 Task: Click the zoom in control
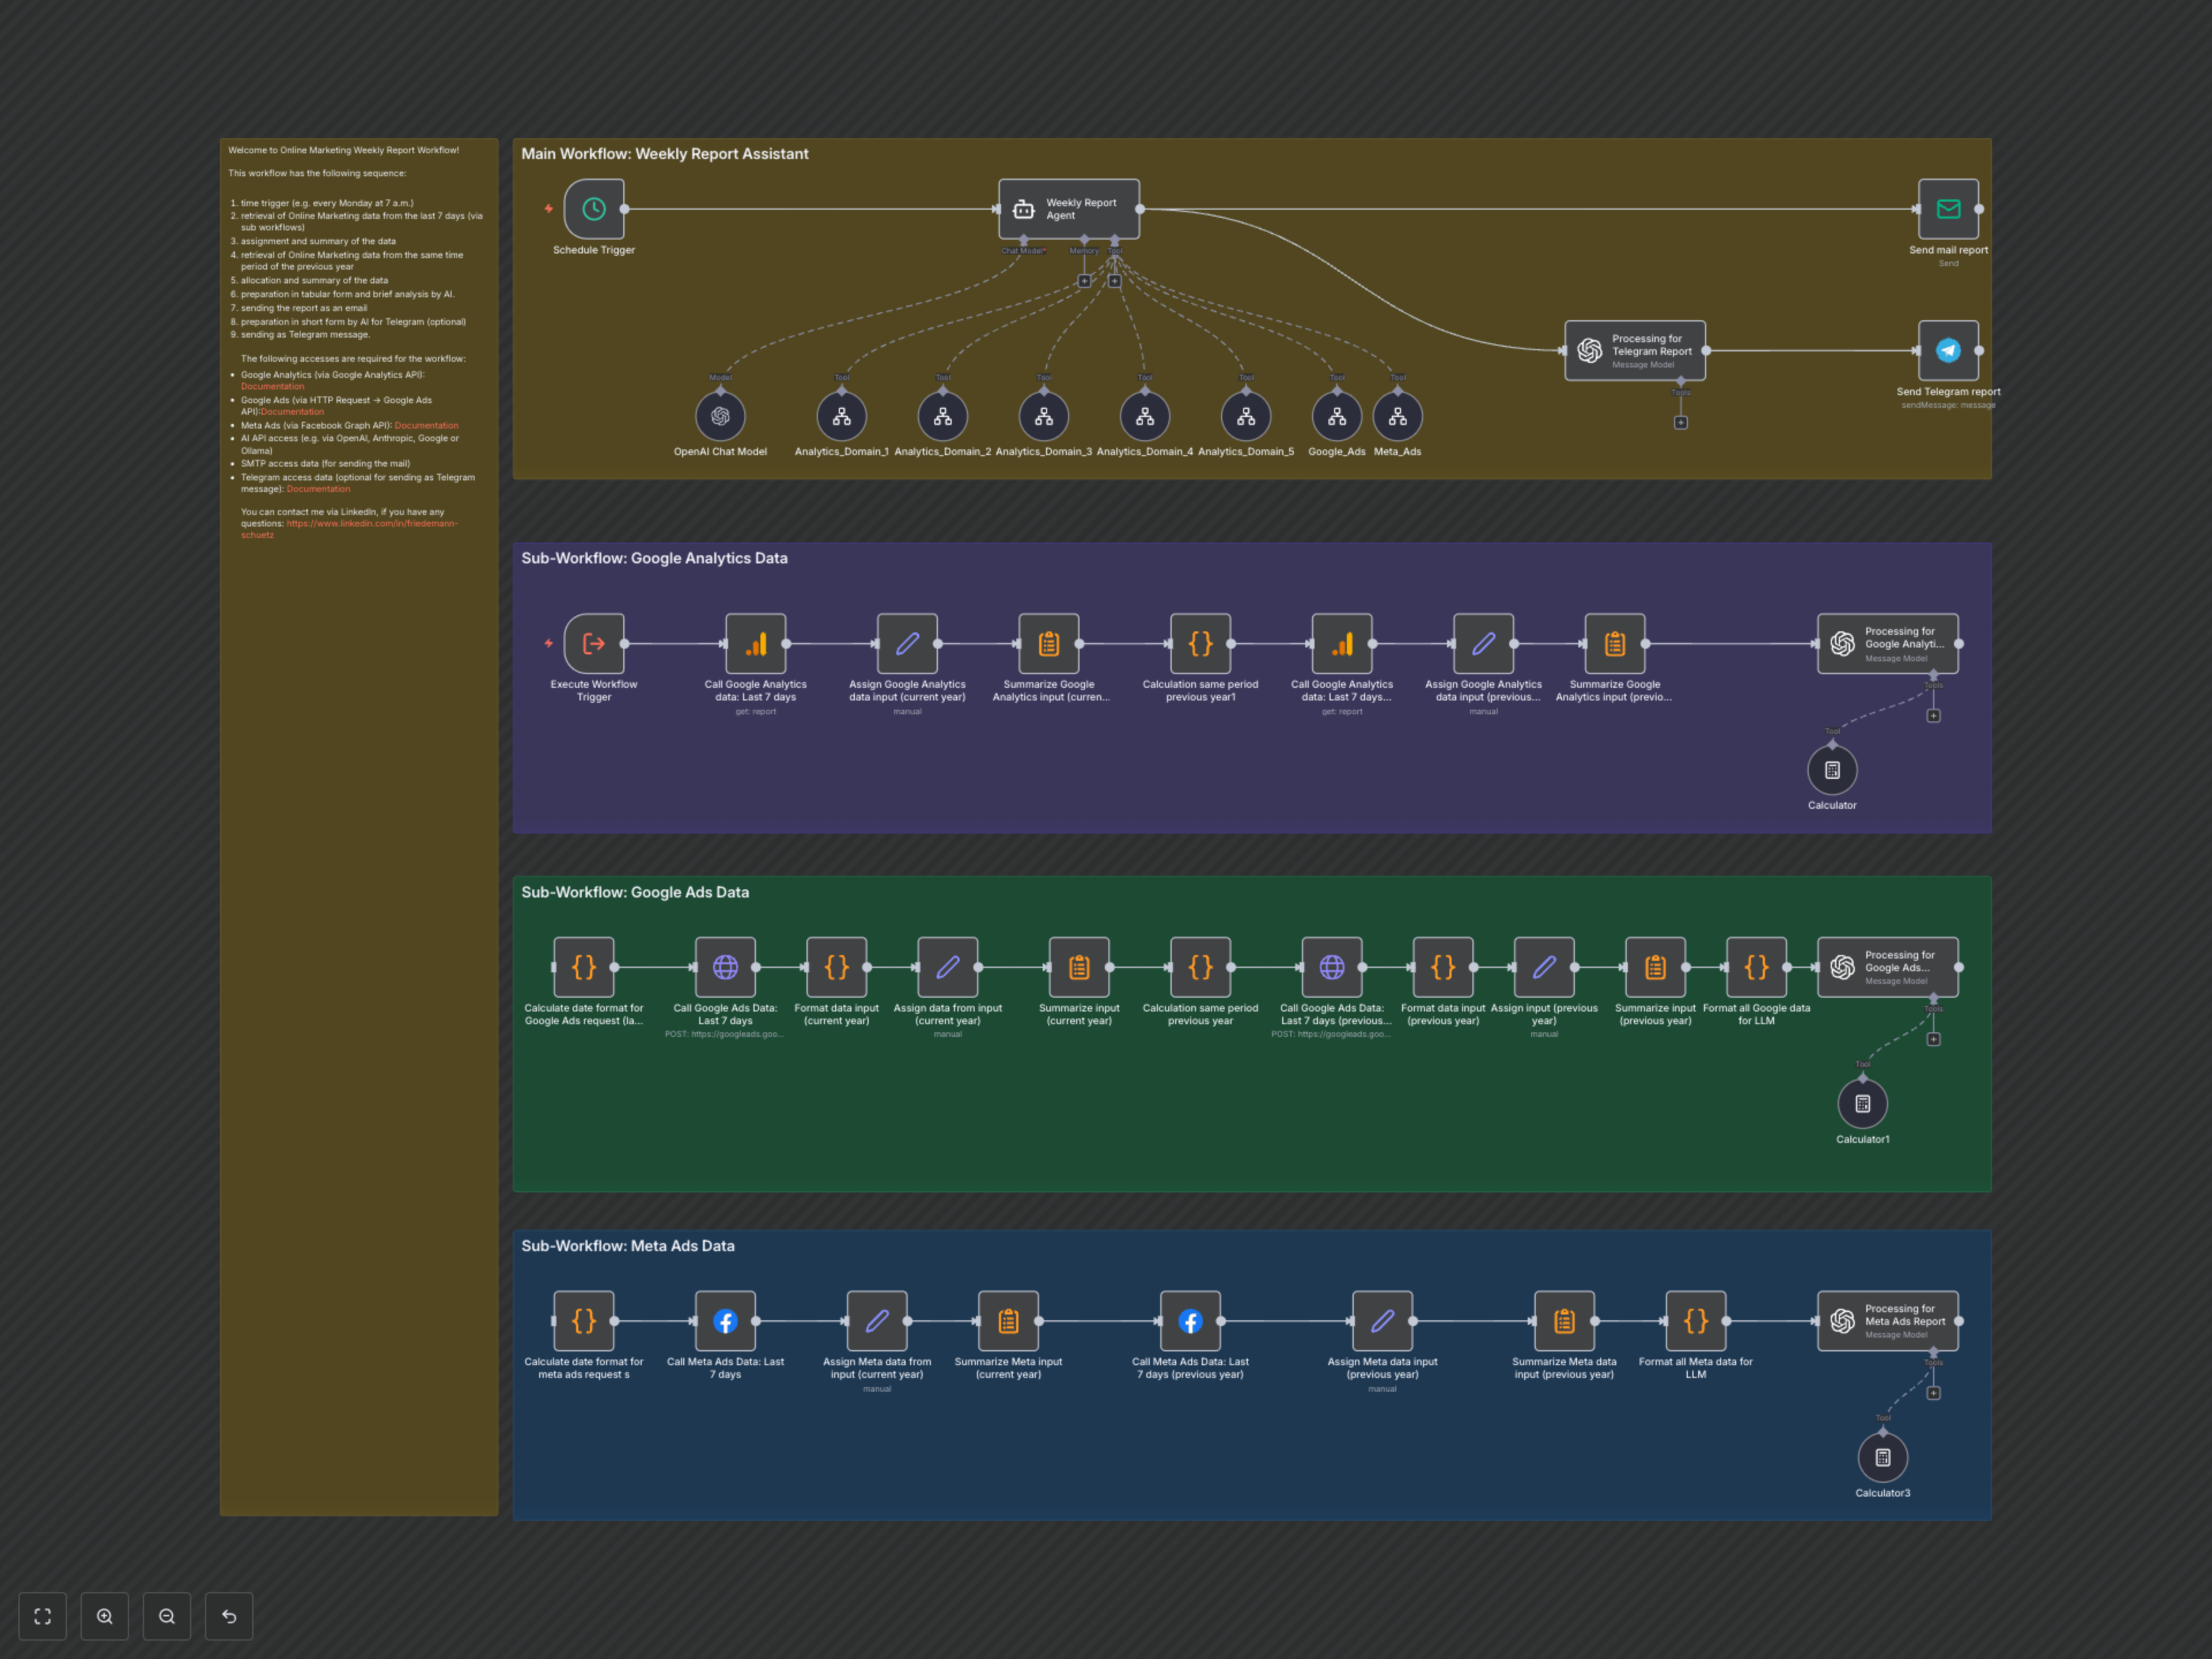coord(104,1616)
